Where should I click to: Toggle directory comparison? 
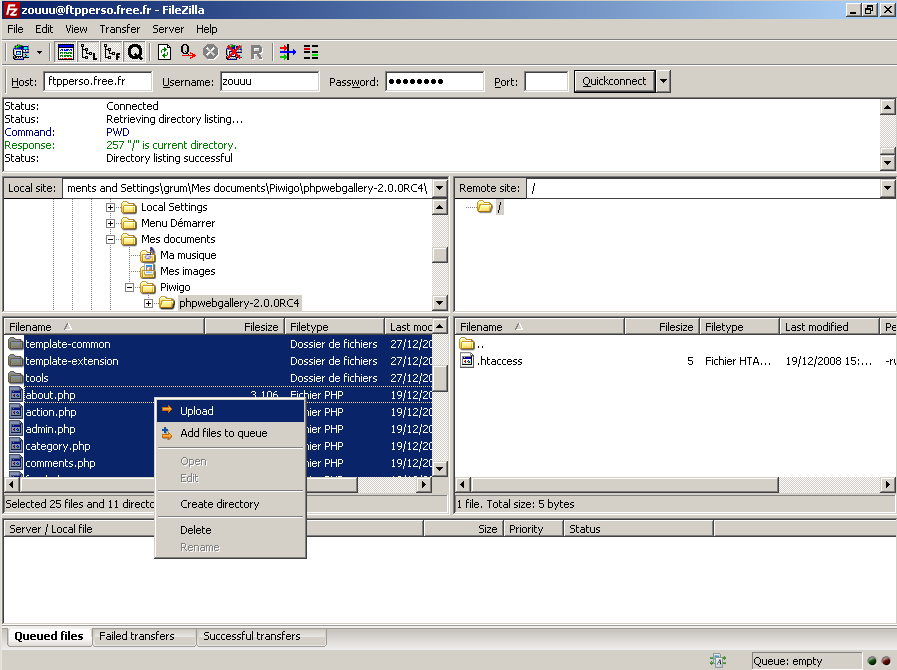point(311,53)
